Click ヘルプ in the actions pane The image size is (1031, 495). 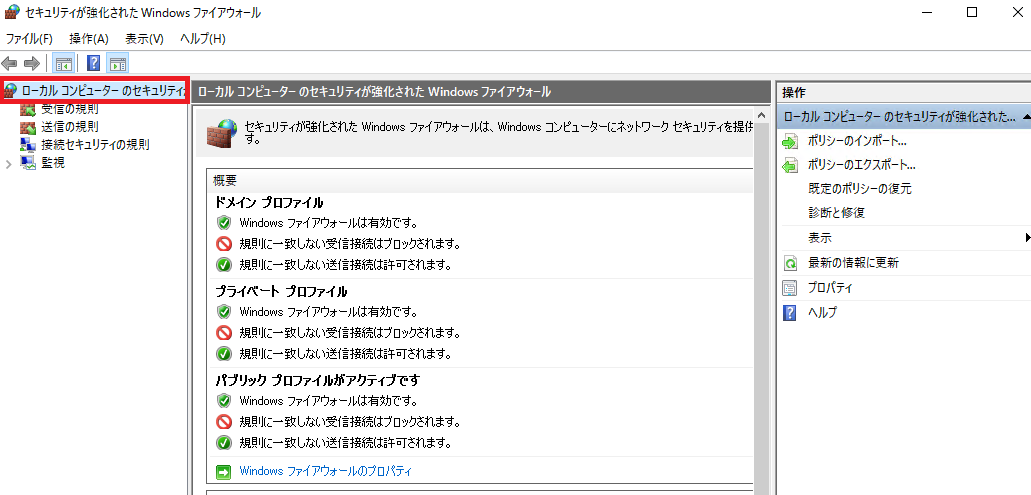pyautogui.click(x=822, y=313)
